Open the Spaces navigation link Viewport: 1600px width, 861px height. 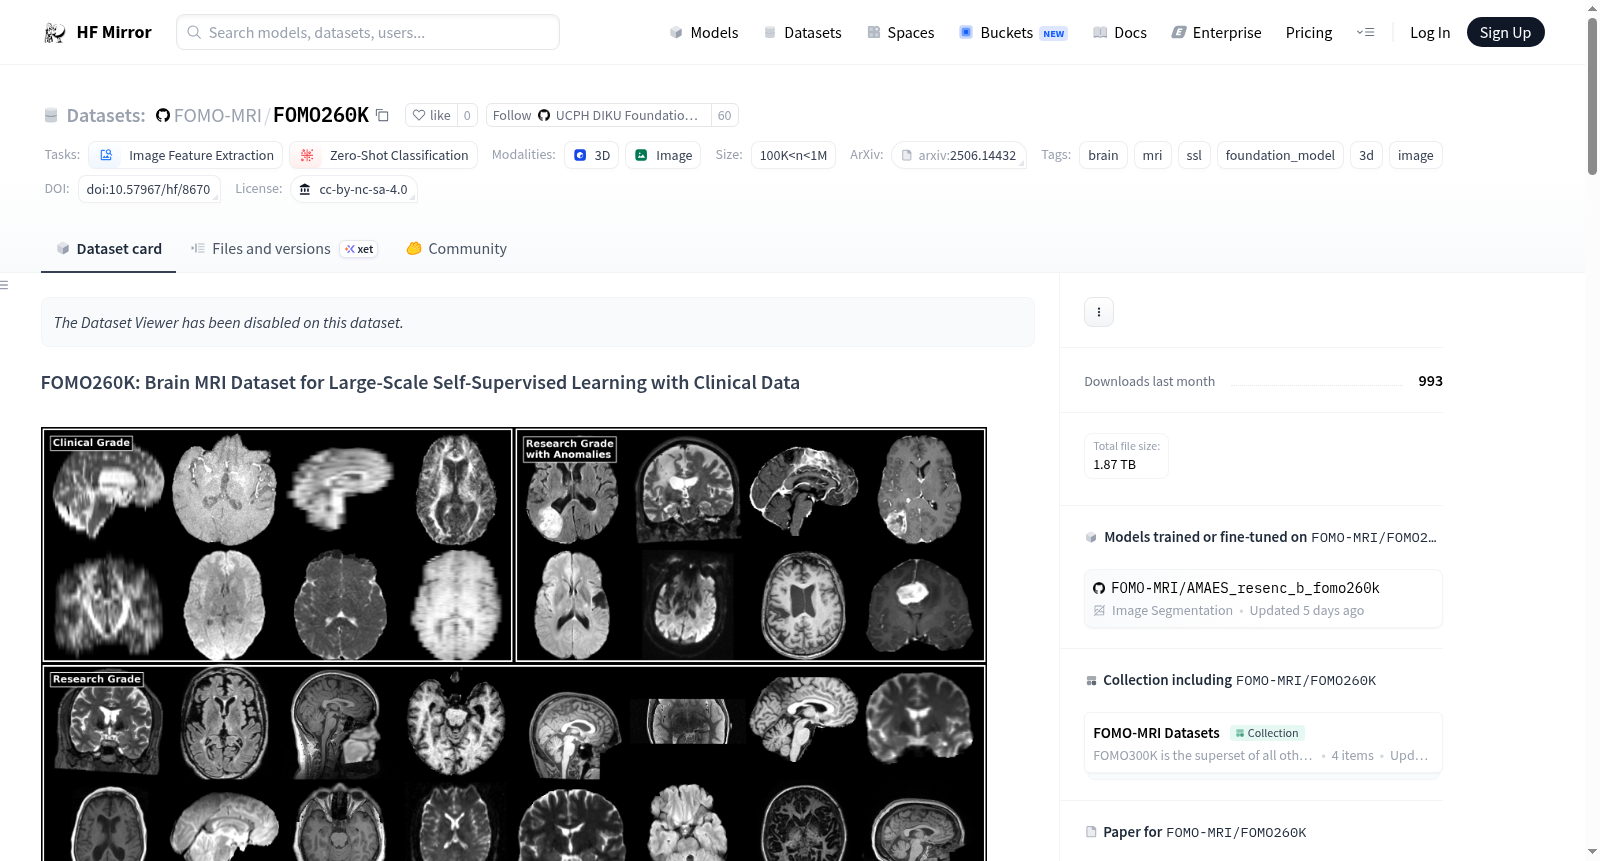[x=900, y=32]
